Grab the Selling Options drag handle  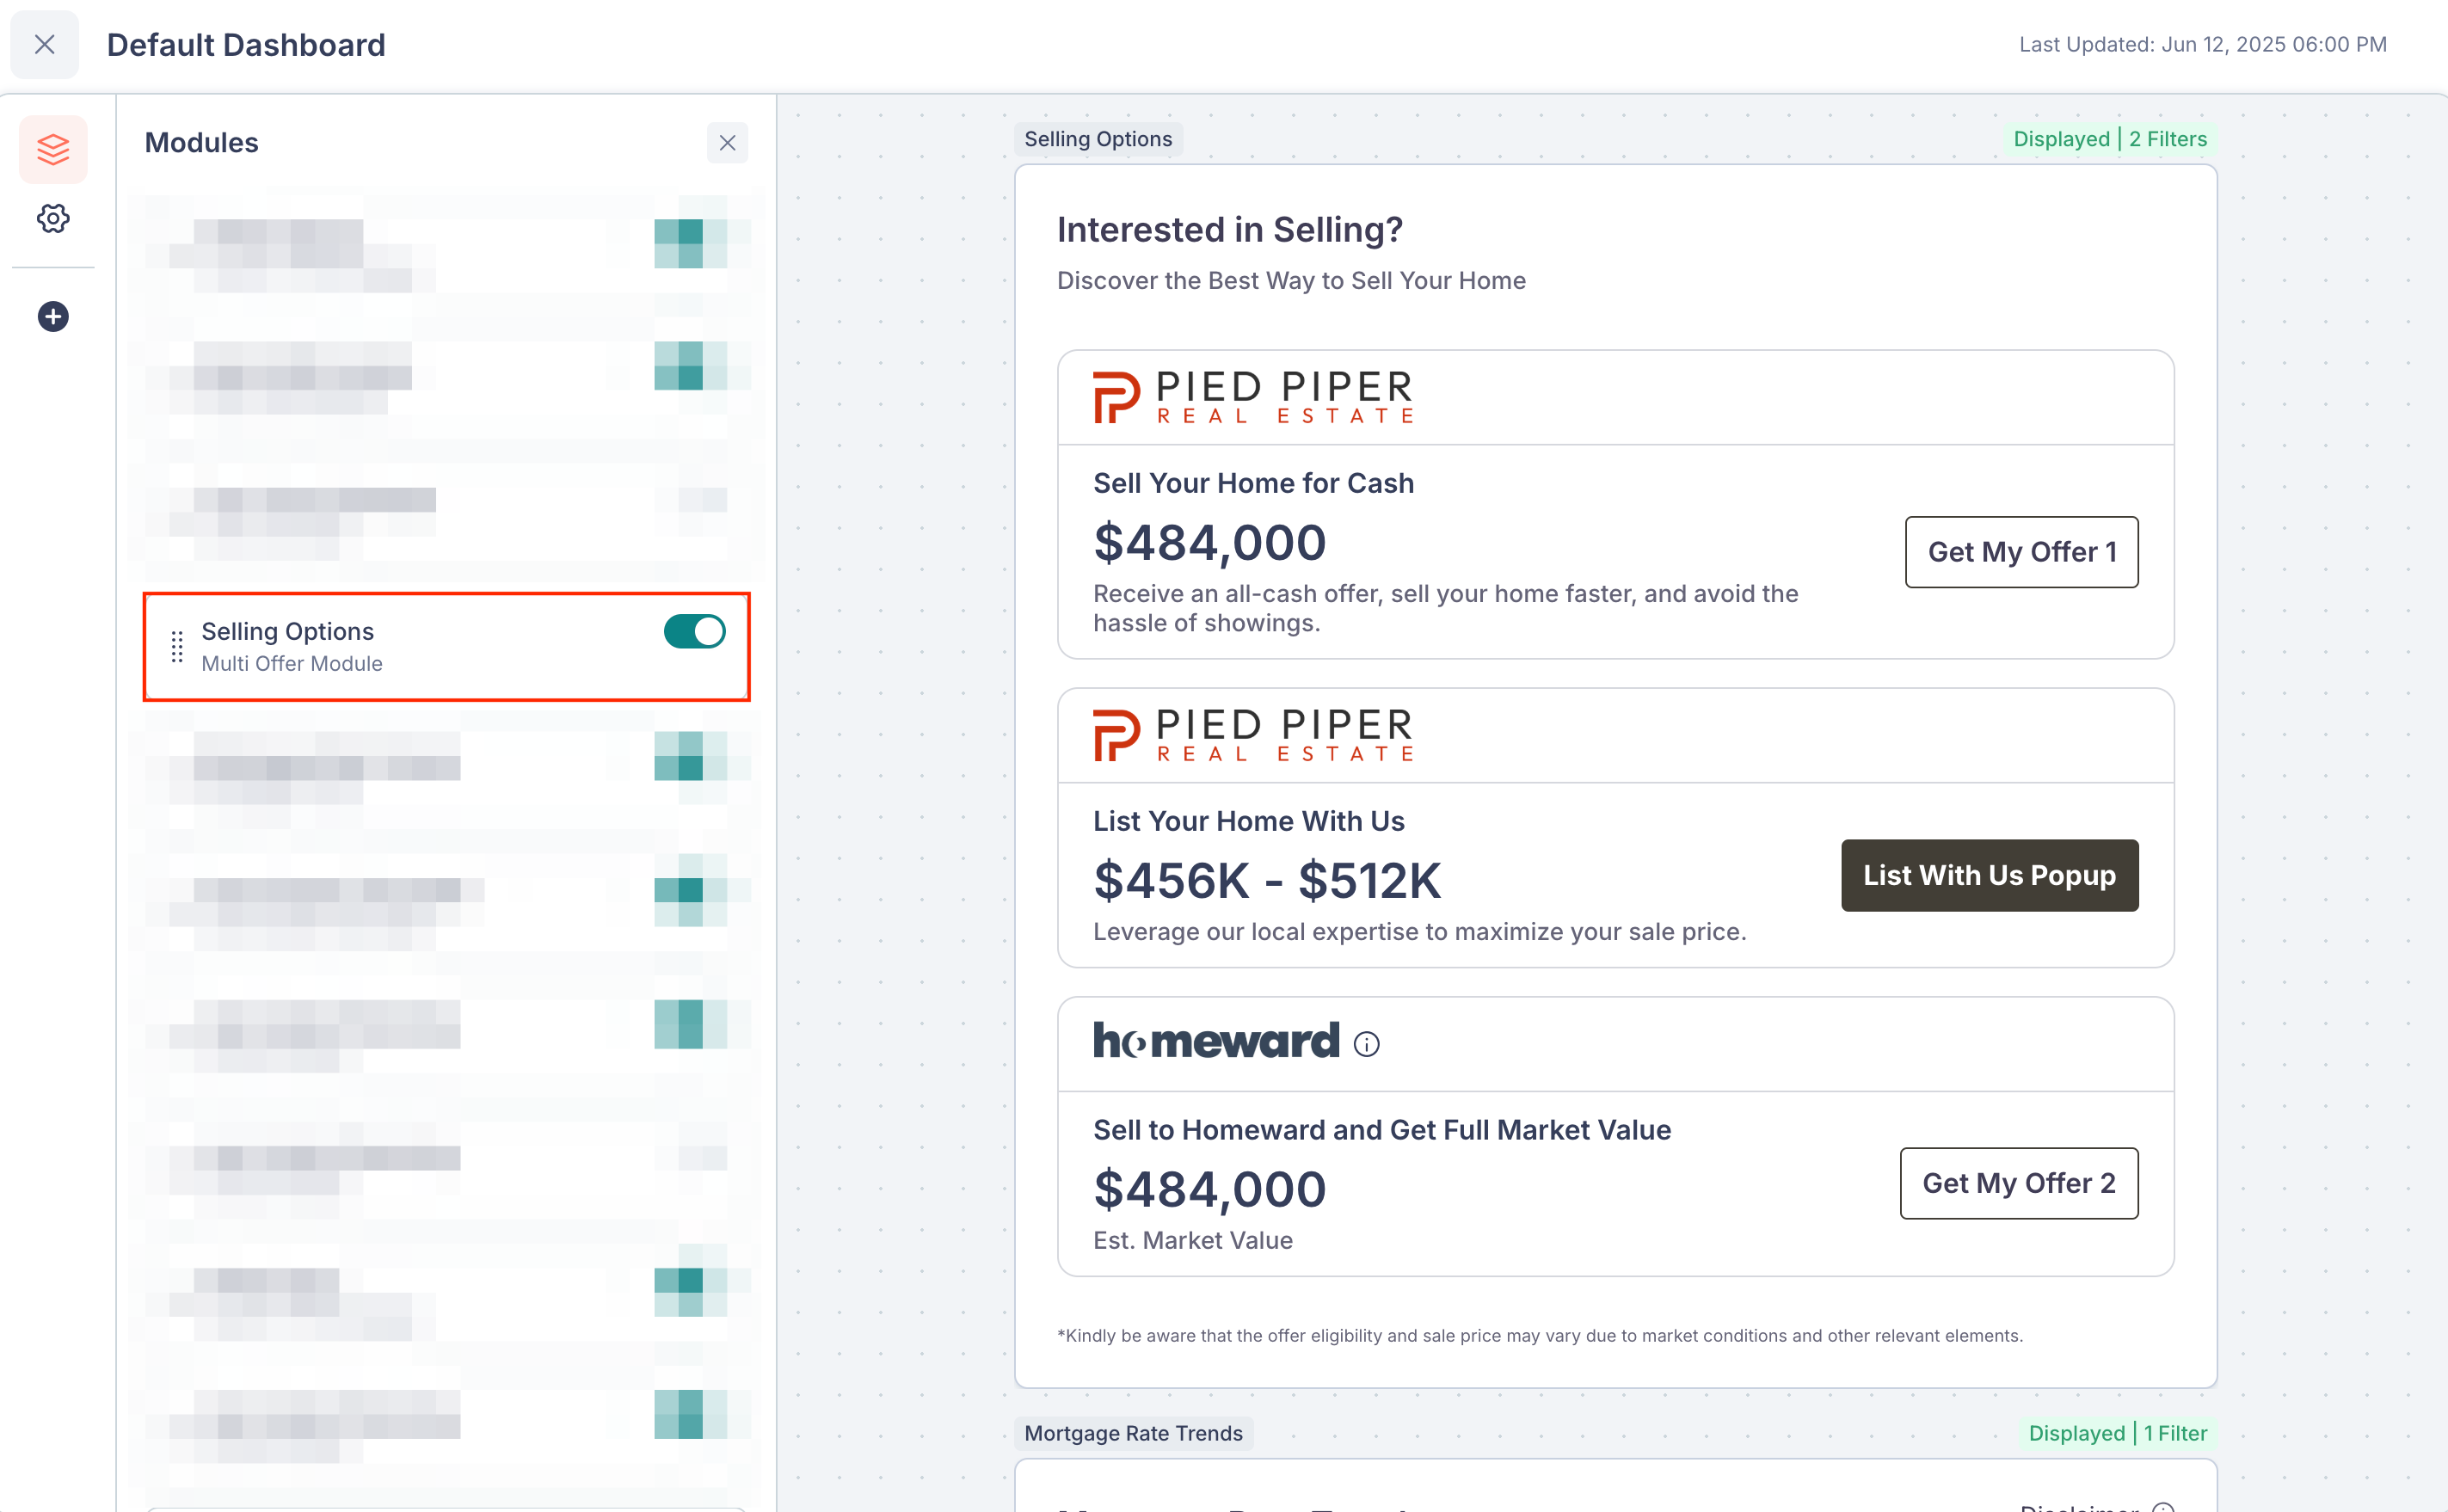tap(177, 647)
